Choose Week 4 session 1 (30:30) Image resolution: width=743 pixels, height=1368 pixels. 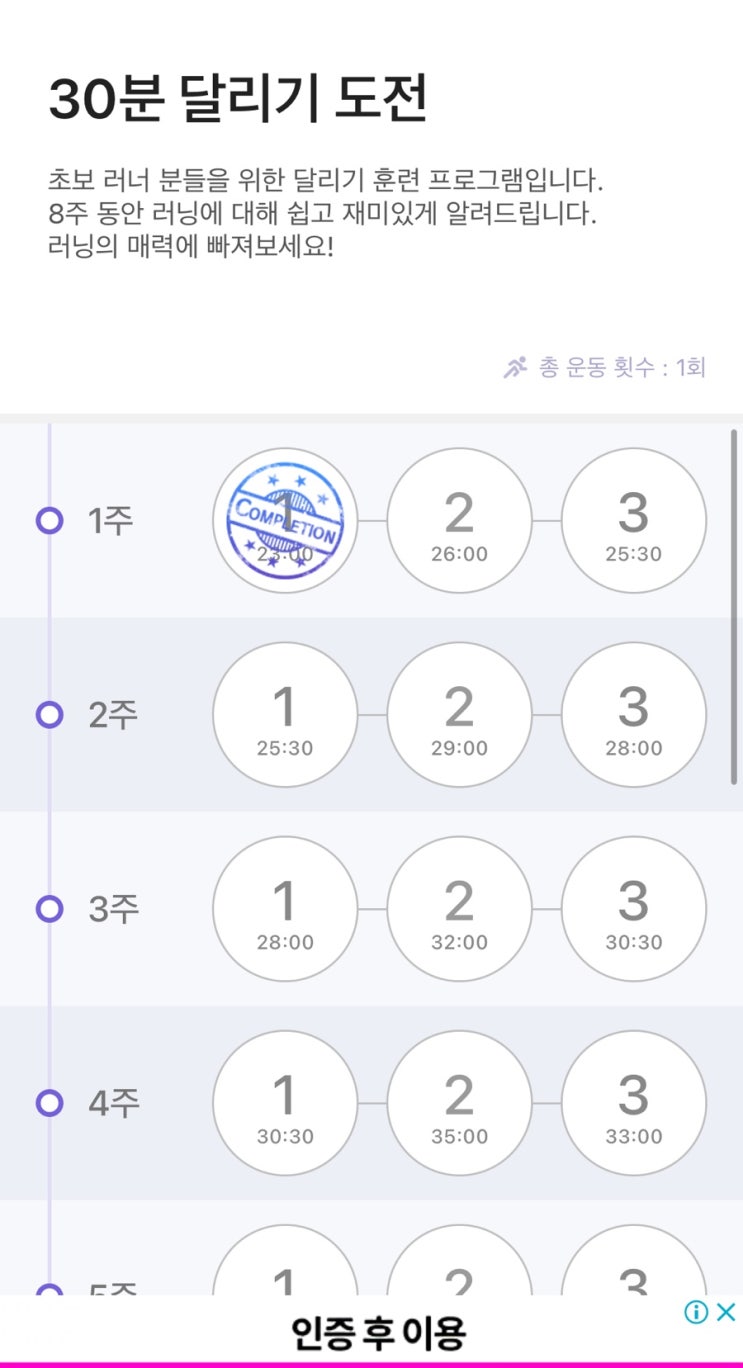pos(285,1103)
